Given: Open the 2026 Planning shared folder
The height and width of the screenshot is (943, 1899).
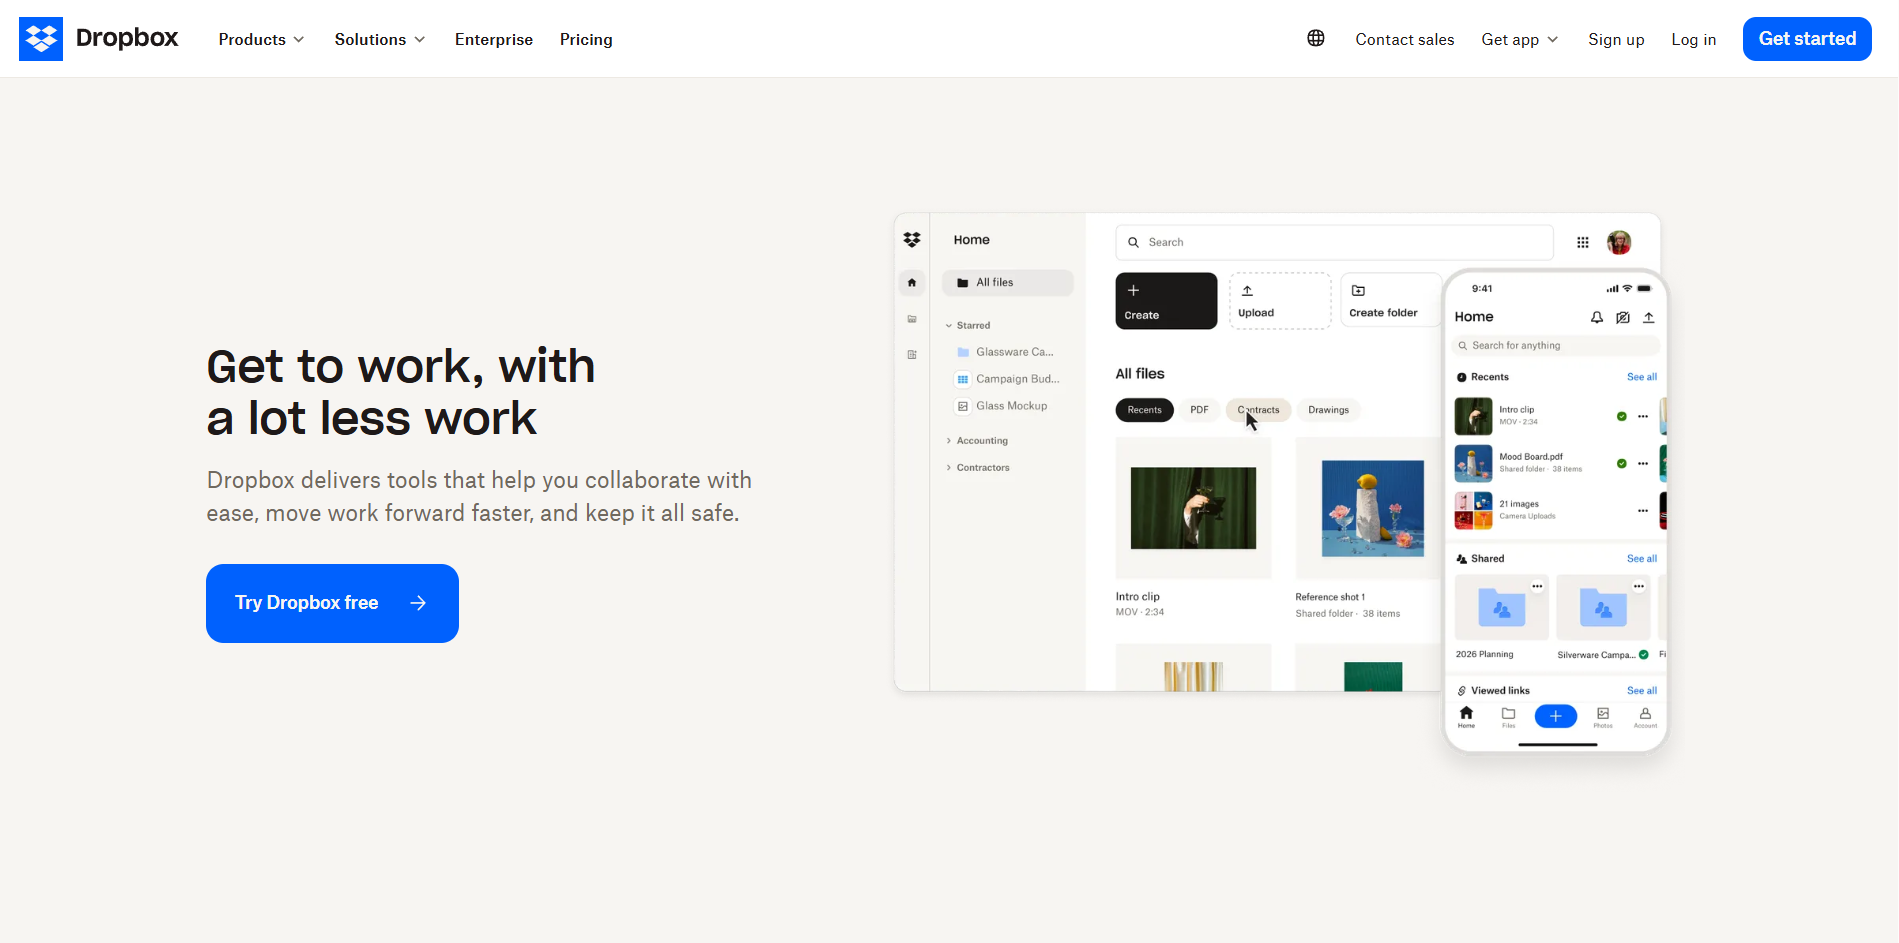Looking at the screenshot, I should (1501, 608).
